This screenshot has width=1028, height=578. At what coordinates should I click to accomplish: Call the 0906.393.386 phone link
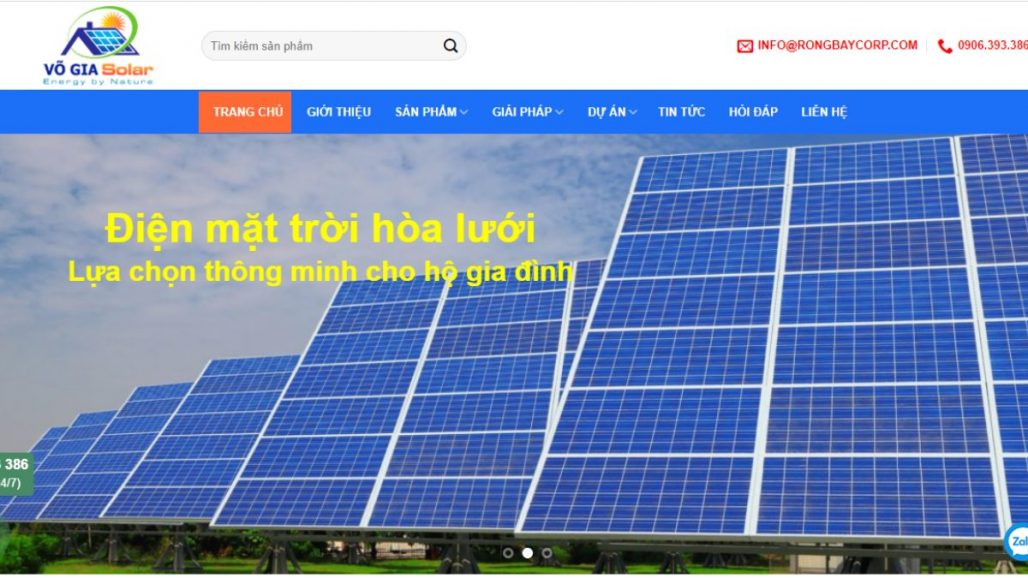click(993, 45)
